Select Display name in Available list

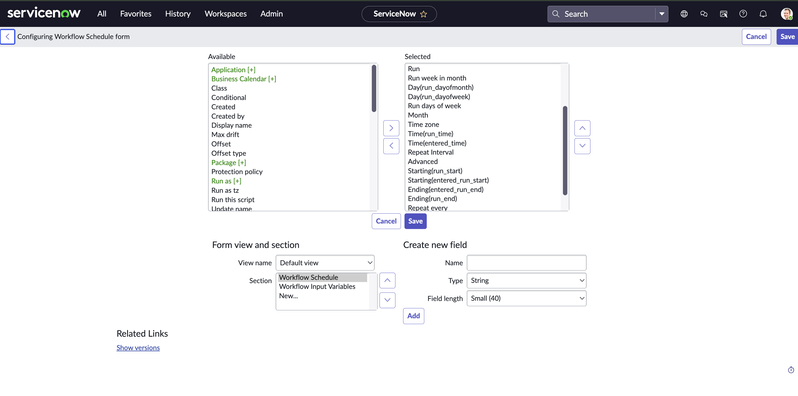[x=232, y=125]
